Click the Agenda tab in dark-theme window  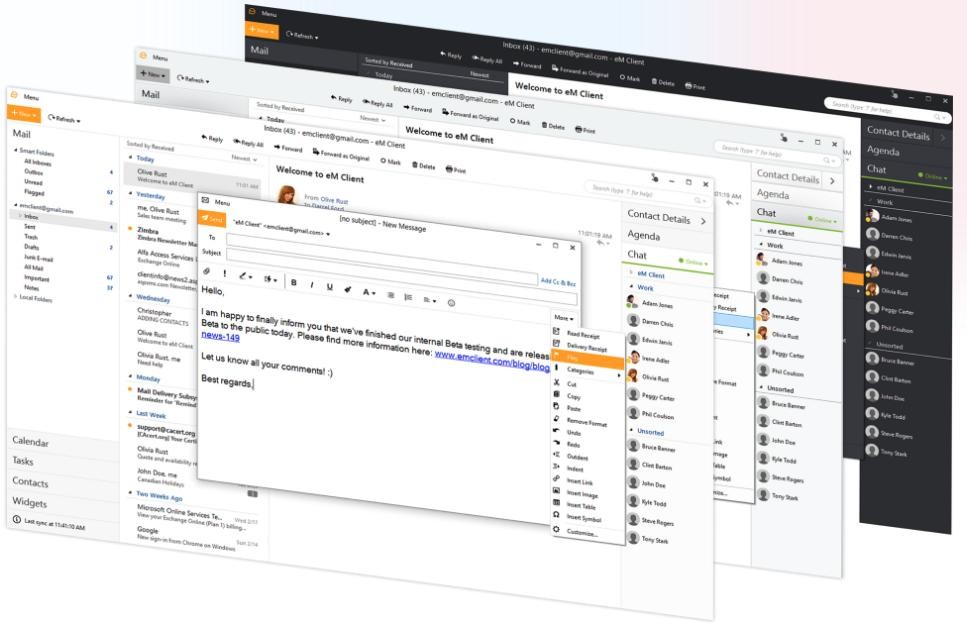coord(883,150)
